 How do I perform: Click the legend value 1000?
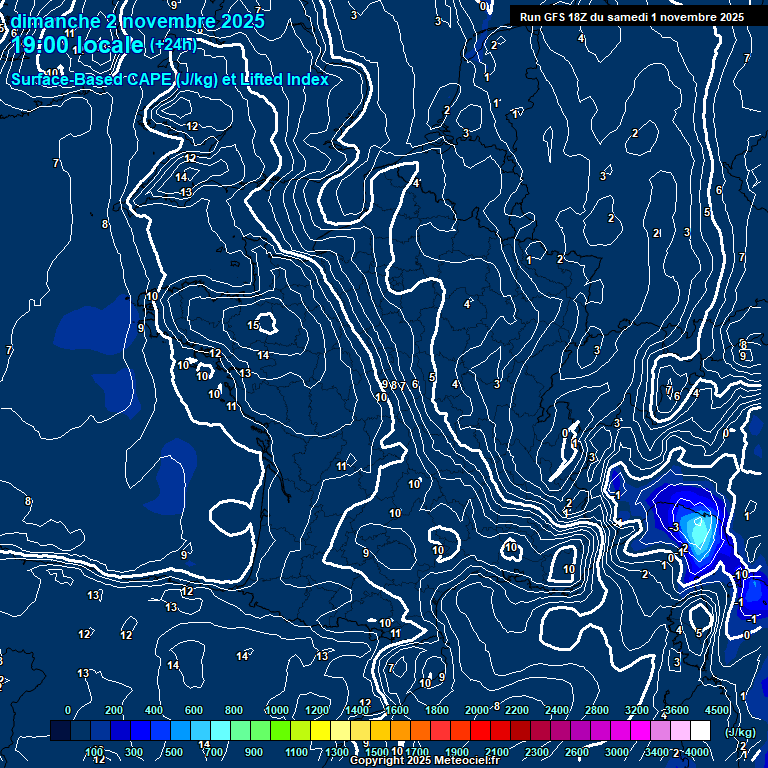point(277,710)
